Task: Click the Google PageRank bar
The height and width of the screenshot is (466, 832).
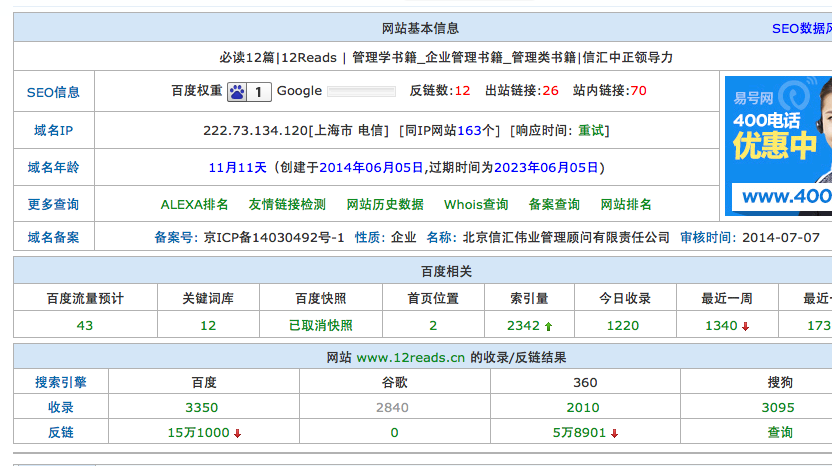Action: click(362, 92)
